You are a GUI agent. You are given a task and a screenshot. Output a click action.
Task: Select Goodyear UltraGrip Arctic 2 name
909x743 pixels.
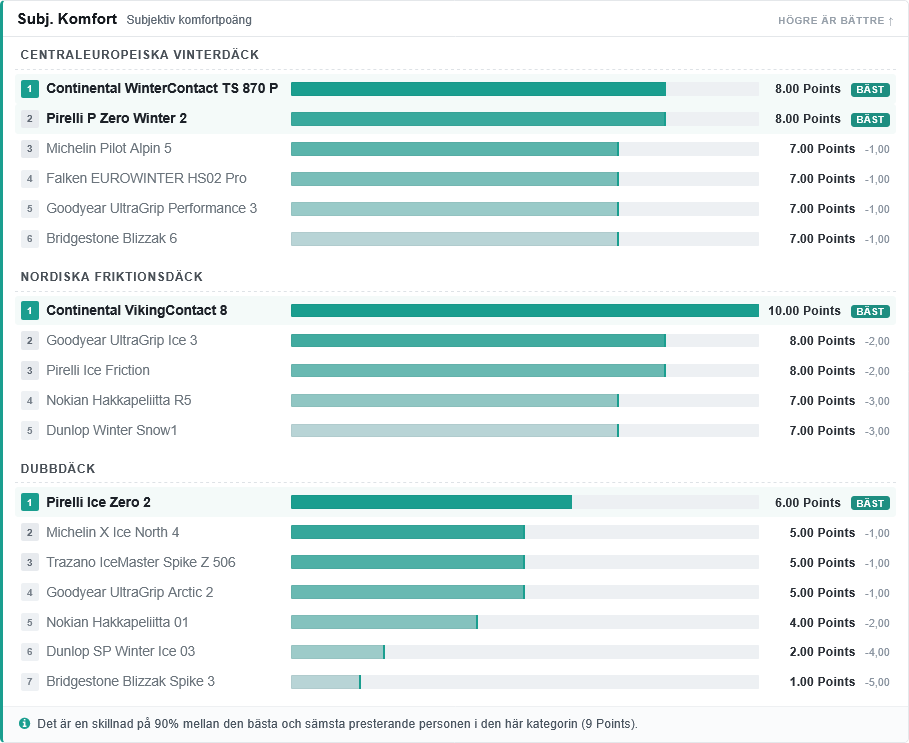[130, 592]
